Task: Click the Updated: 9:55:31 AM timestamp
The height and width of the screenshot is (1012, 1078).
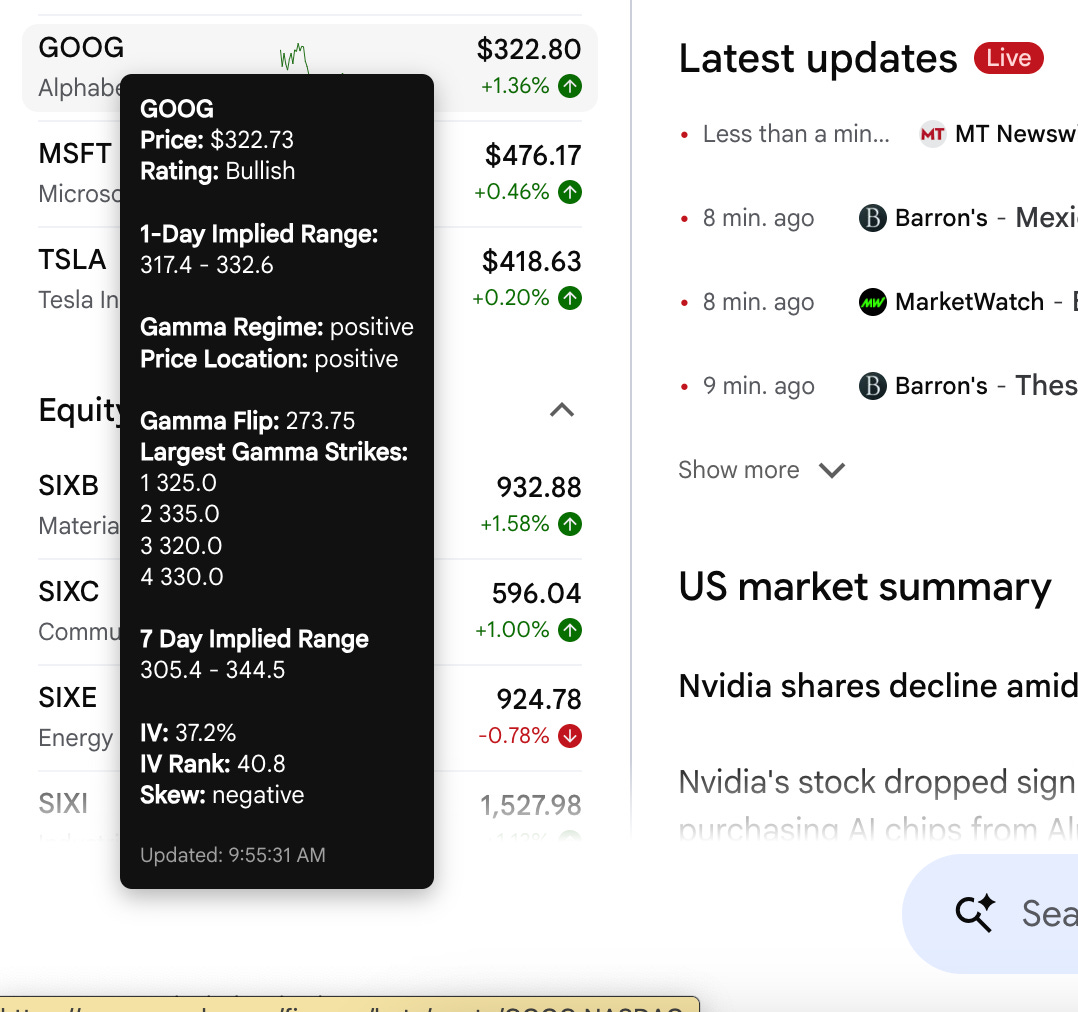Action: tap(232, 855)
